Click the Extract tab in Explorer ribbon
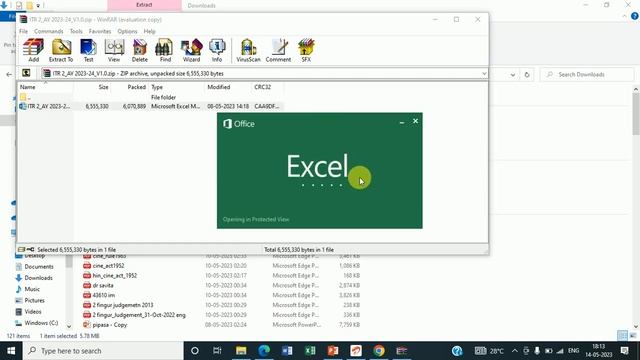 [144, 5]
